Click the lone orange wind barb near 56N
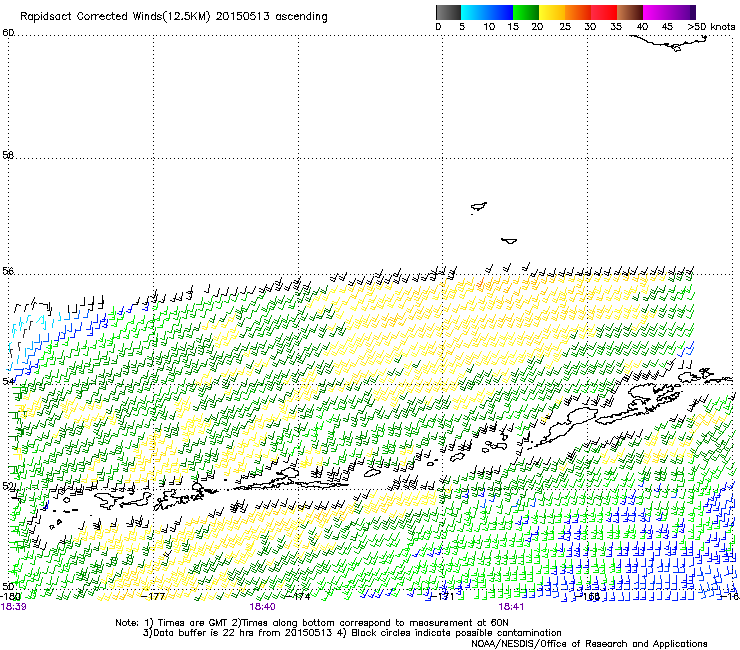 coord(480,283)
